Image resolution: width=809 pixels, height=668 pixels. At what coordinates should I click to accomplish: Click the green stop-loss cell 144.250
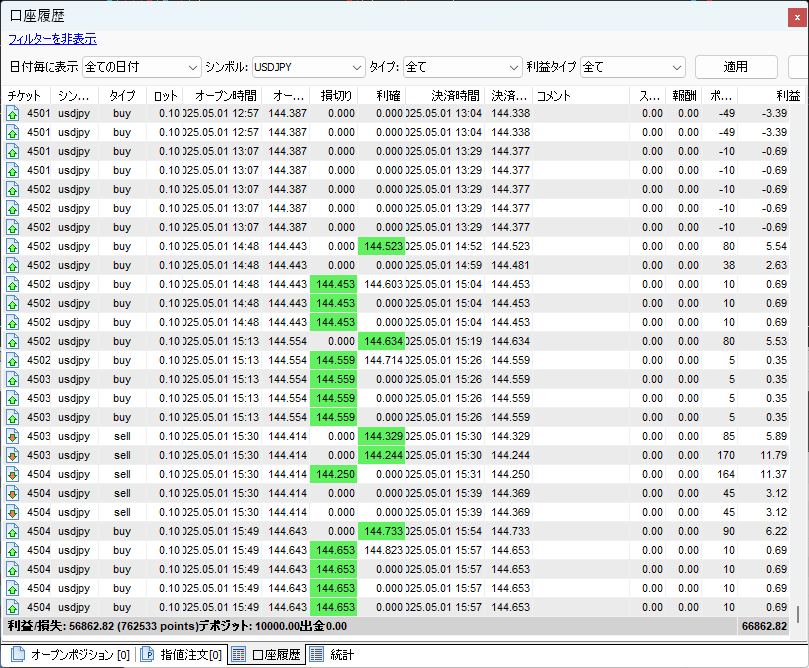click(x=334, y=475)
